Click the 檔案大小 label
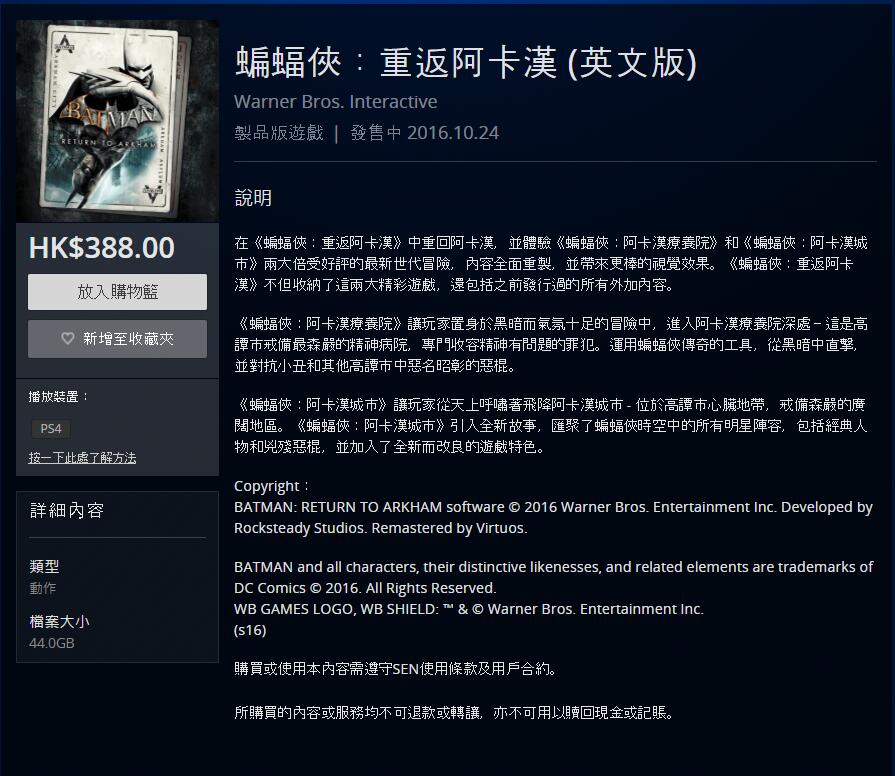 click(x=59, y=621)
